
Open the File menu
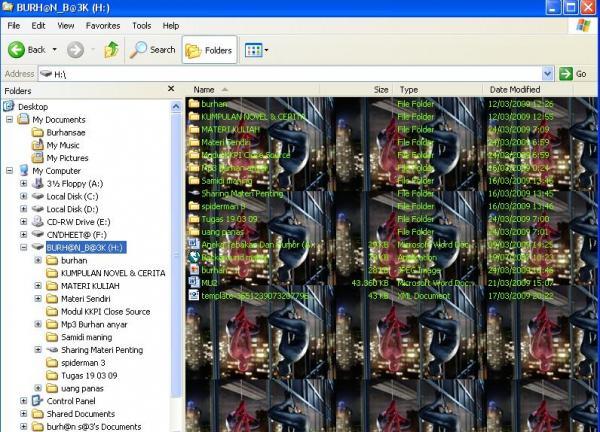click(14, 26)
